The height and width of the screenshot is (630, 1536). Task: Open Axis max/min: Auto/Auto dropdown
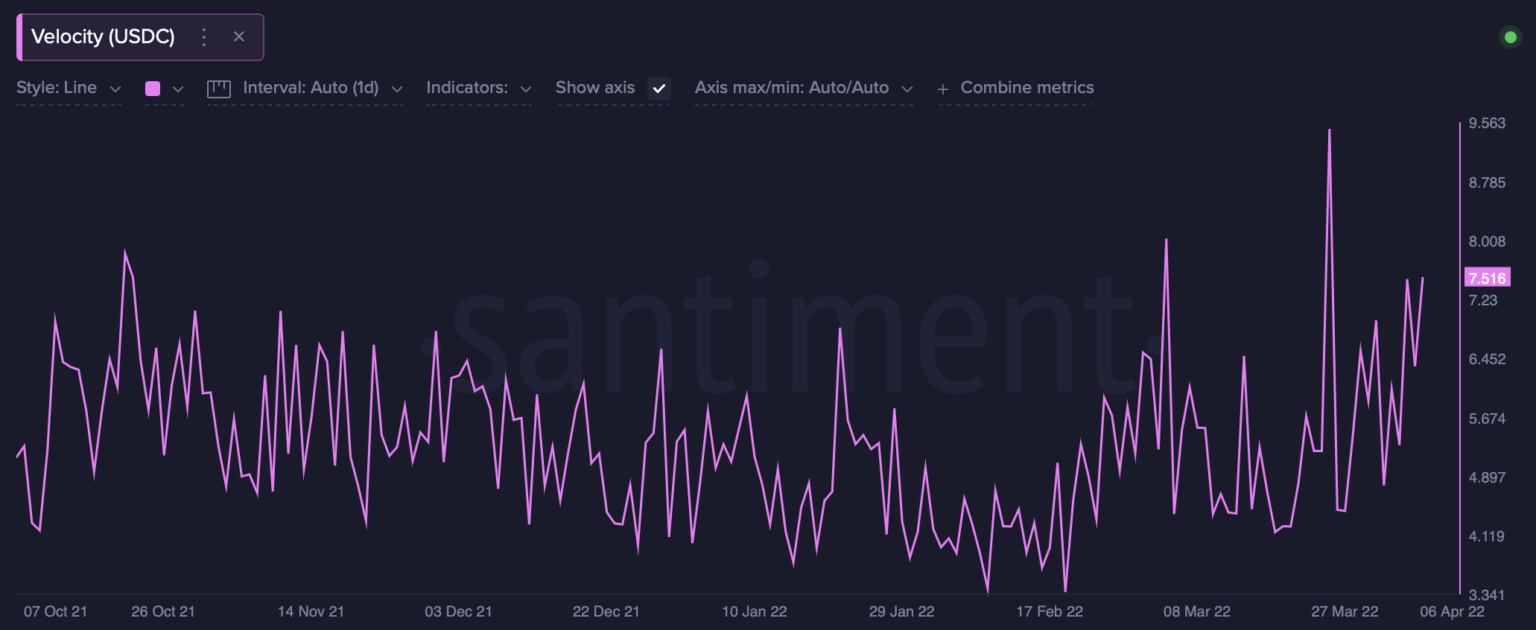[803, 88]
